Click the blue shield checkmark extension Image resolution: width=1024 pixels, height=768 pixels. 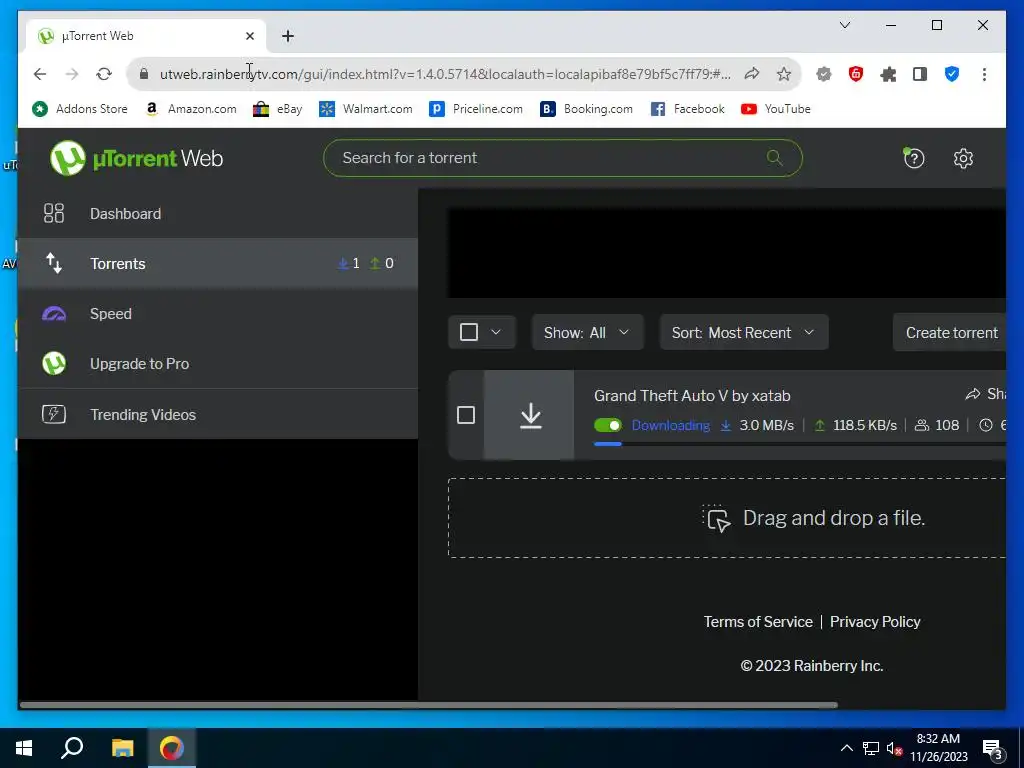click(952, 74)
